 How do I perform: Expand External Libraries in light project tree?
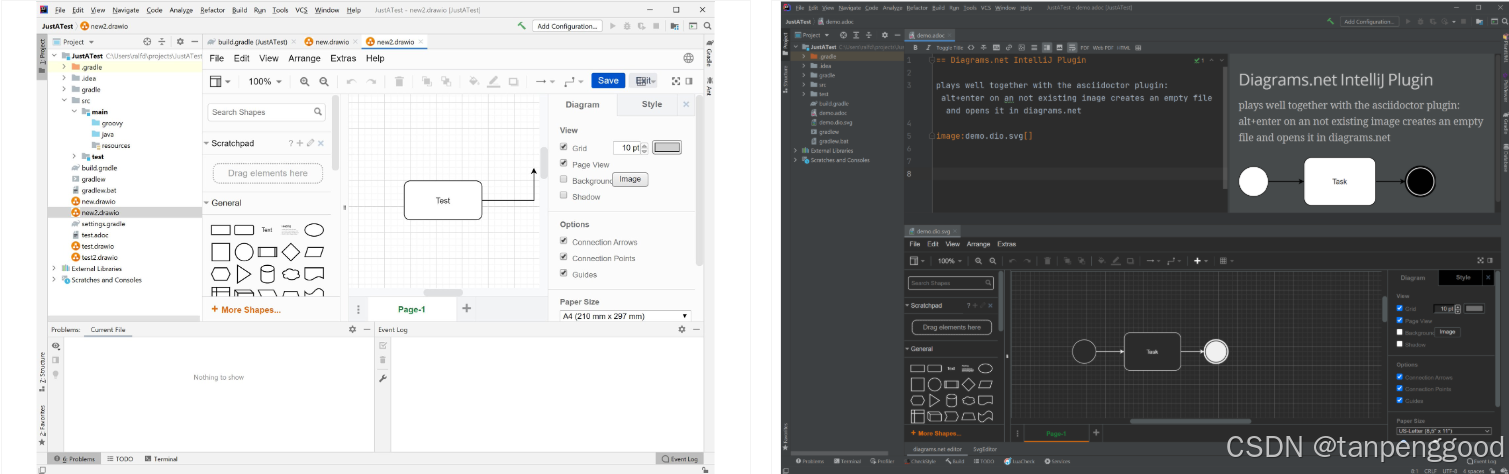coord(54,269)
